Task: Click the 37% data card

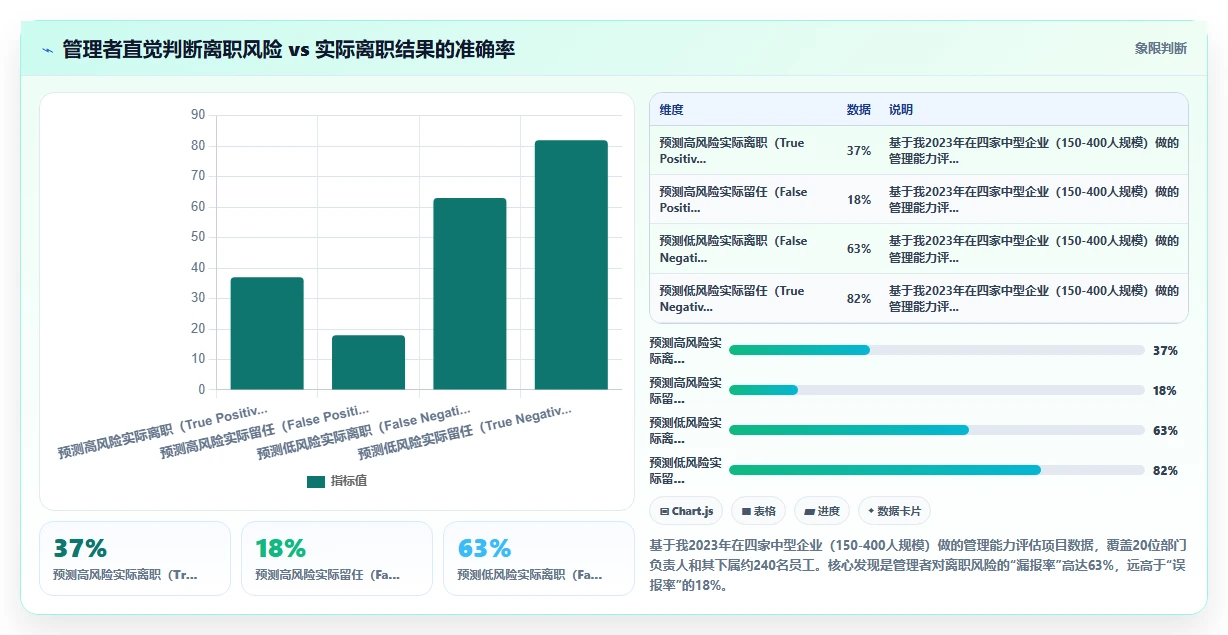Action: (x=135, y=558)
